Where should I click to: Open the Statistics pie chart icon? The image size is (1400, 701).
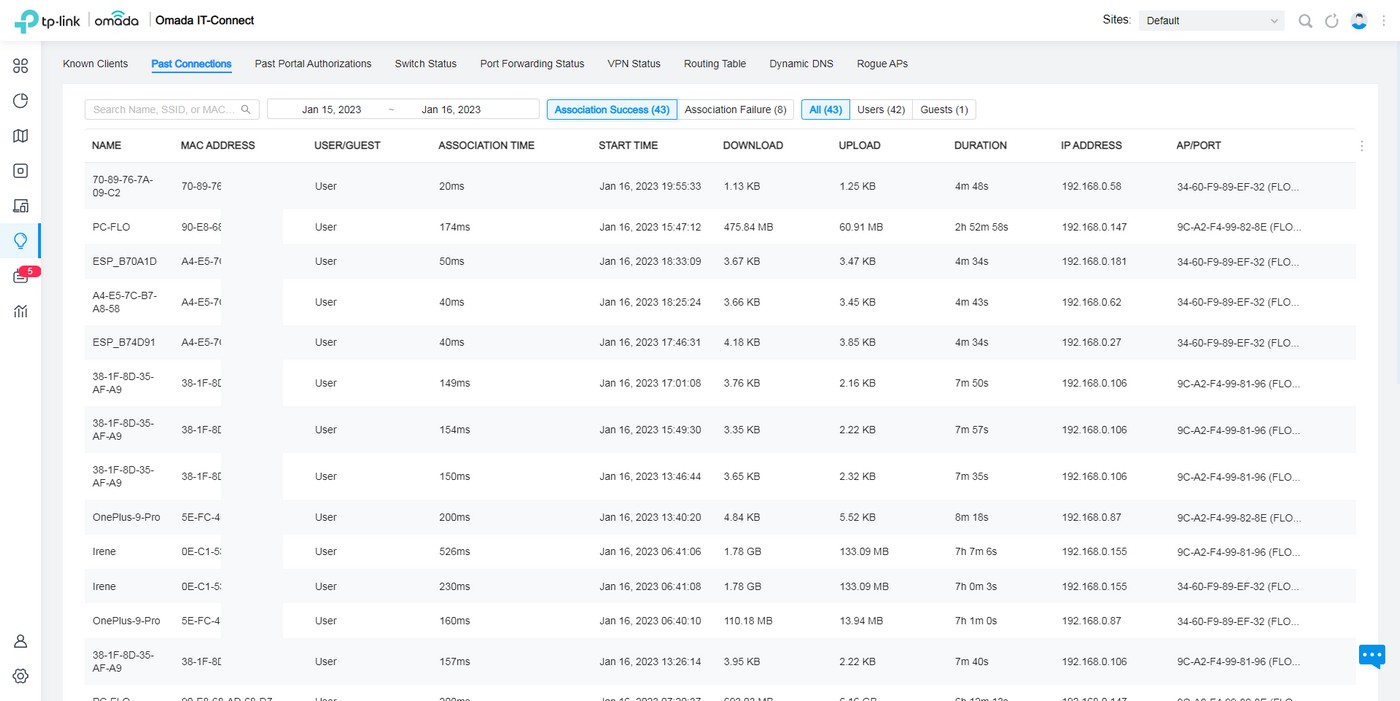20,101
